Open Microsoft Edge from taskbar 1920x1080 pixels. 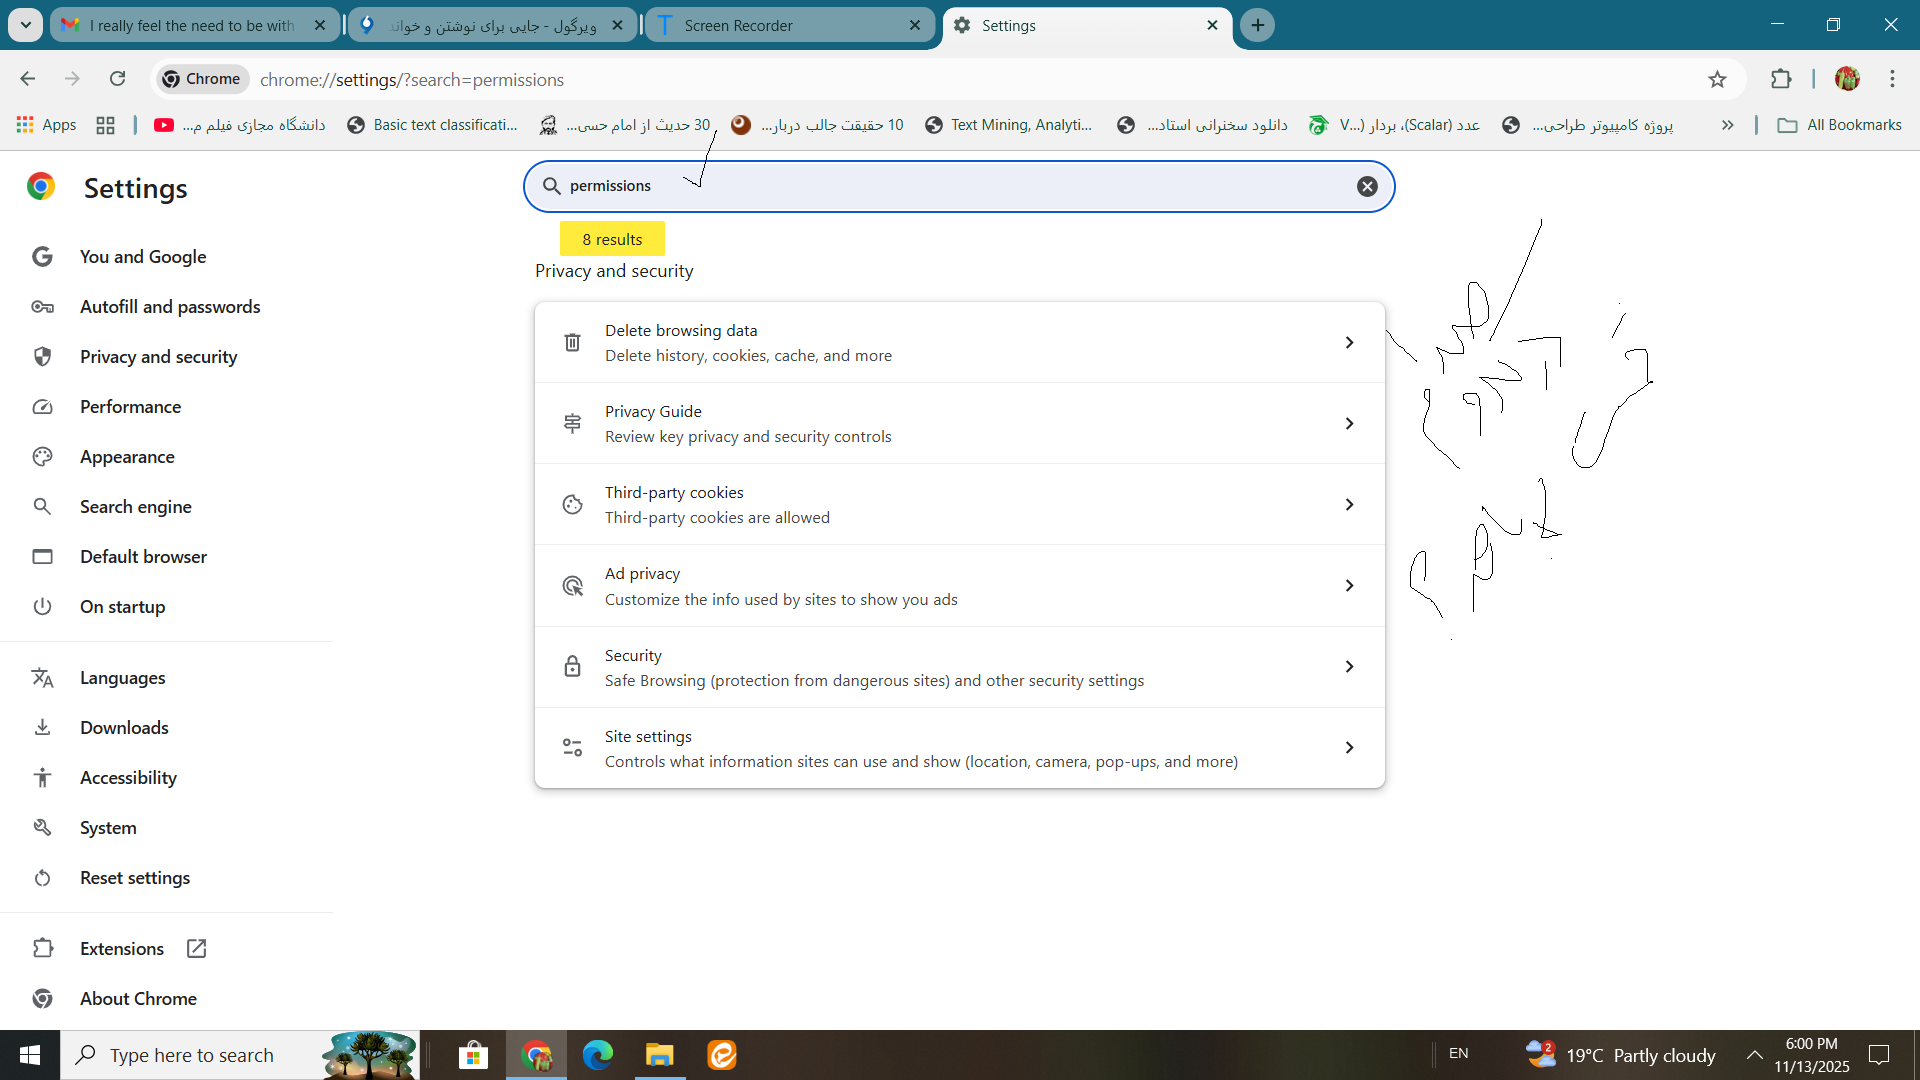coord(598,1055)
